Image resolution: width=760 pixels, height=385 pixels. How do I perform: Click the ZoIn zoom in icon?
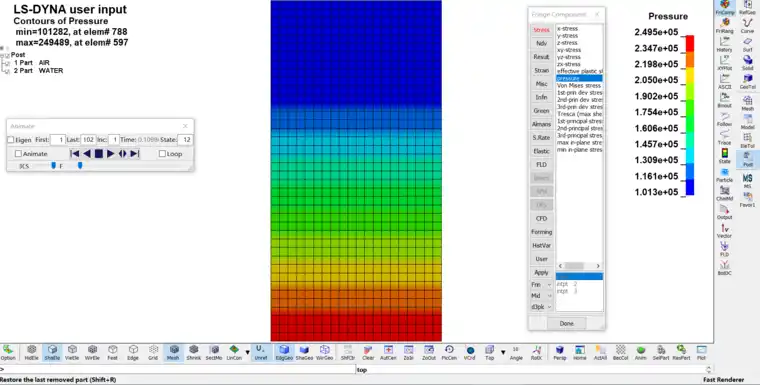pos(409,353)
